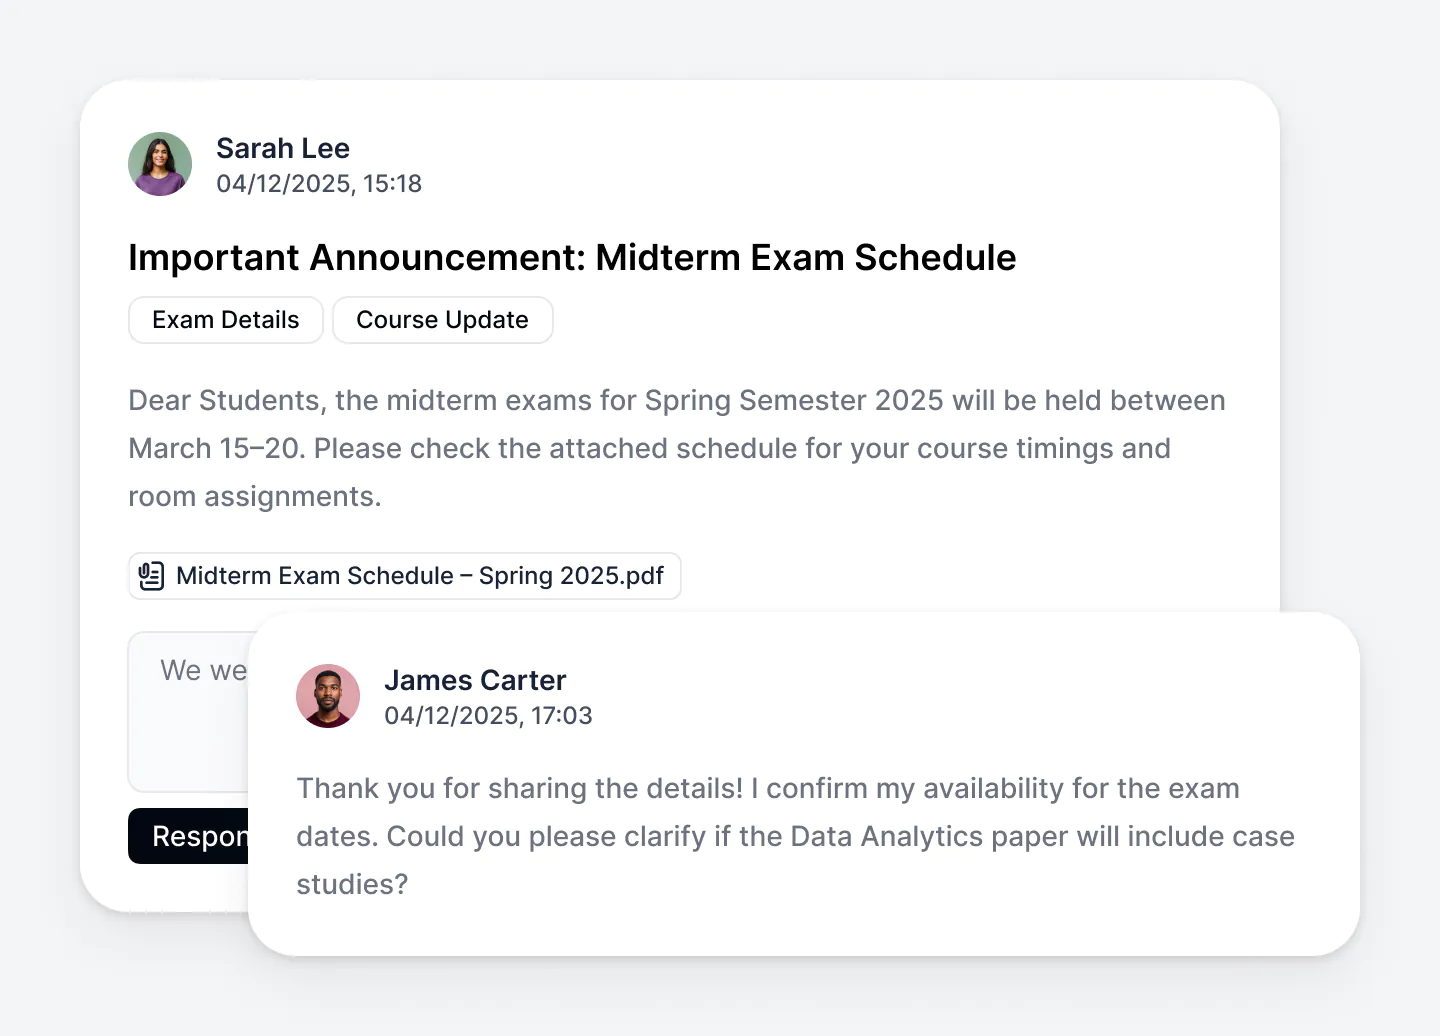Click the "March 15–20" date text

216,448
